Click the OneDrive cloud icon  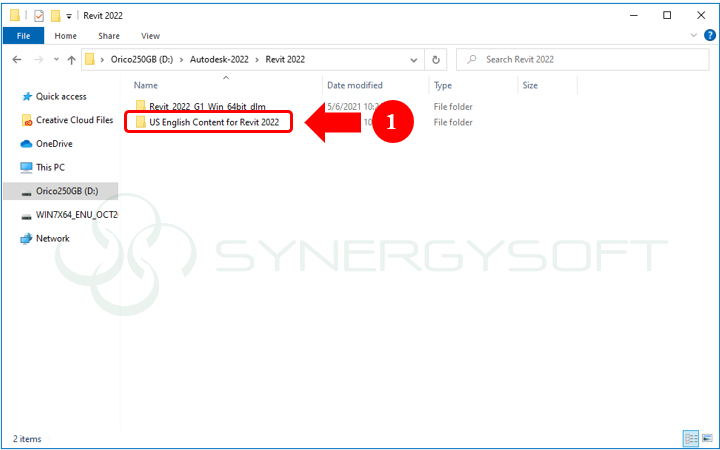[27, 144]
